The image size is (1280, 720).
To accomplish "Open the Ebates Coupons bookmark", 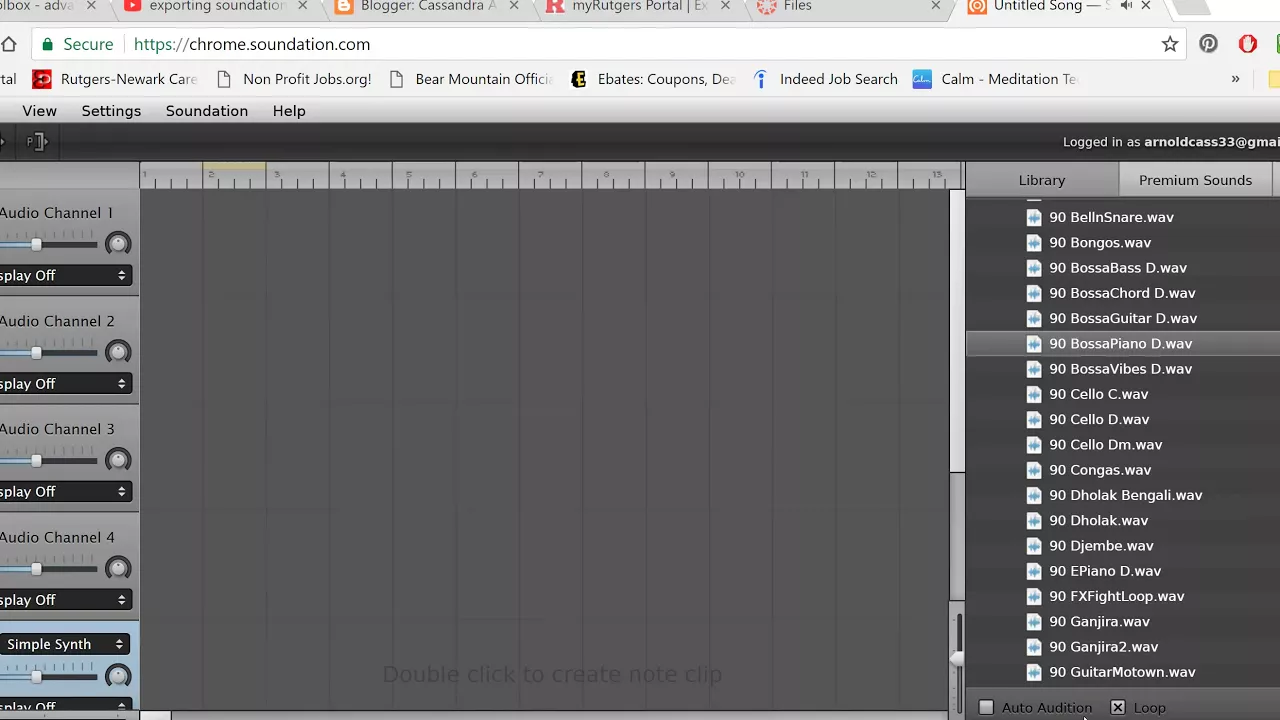I will pos(652,79).
